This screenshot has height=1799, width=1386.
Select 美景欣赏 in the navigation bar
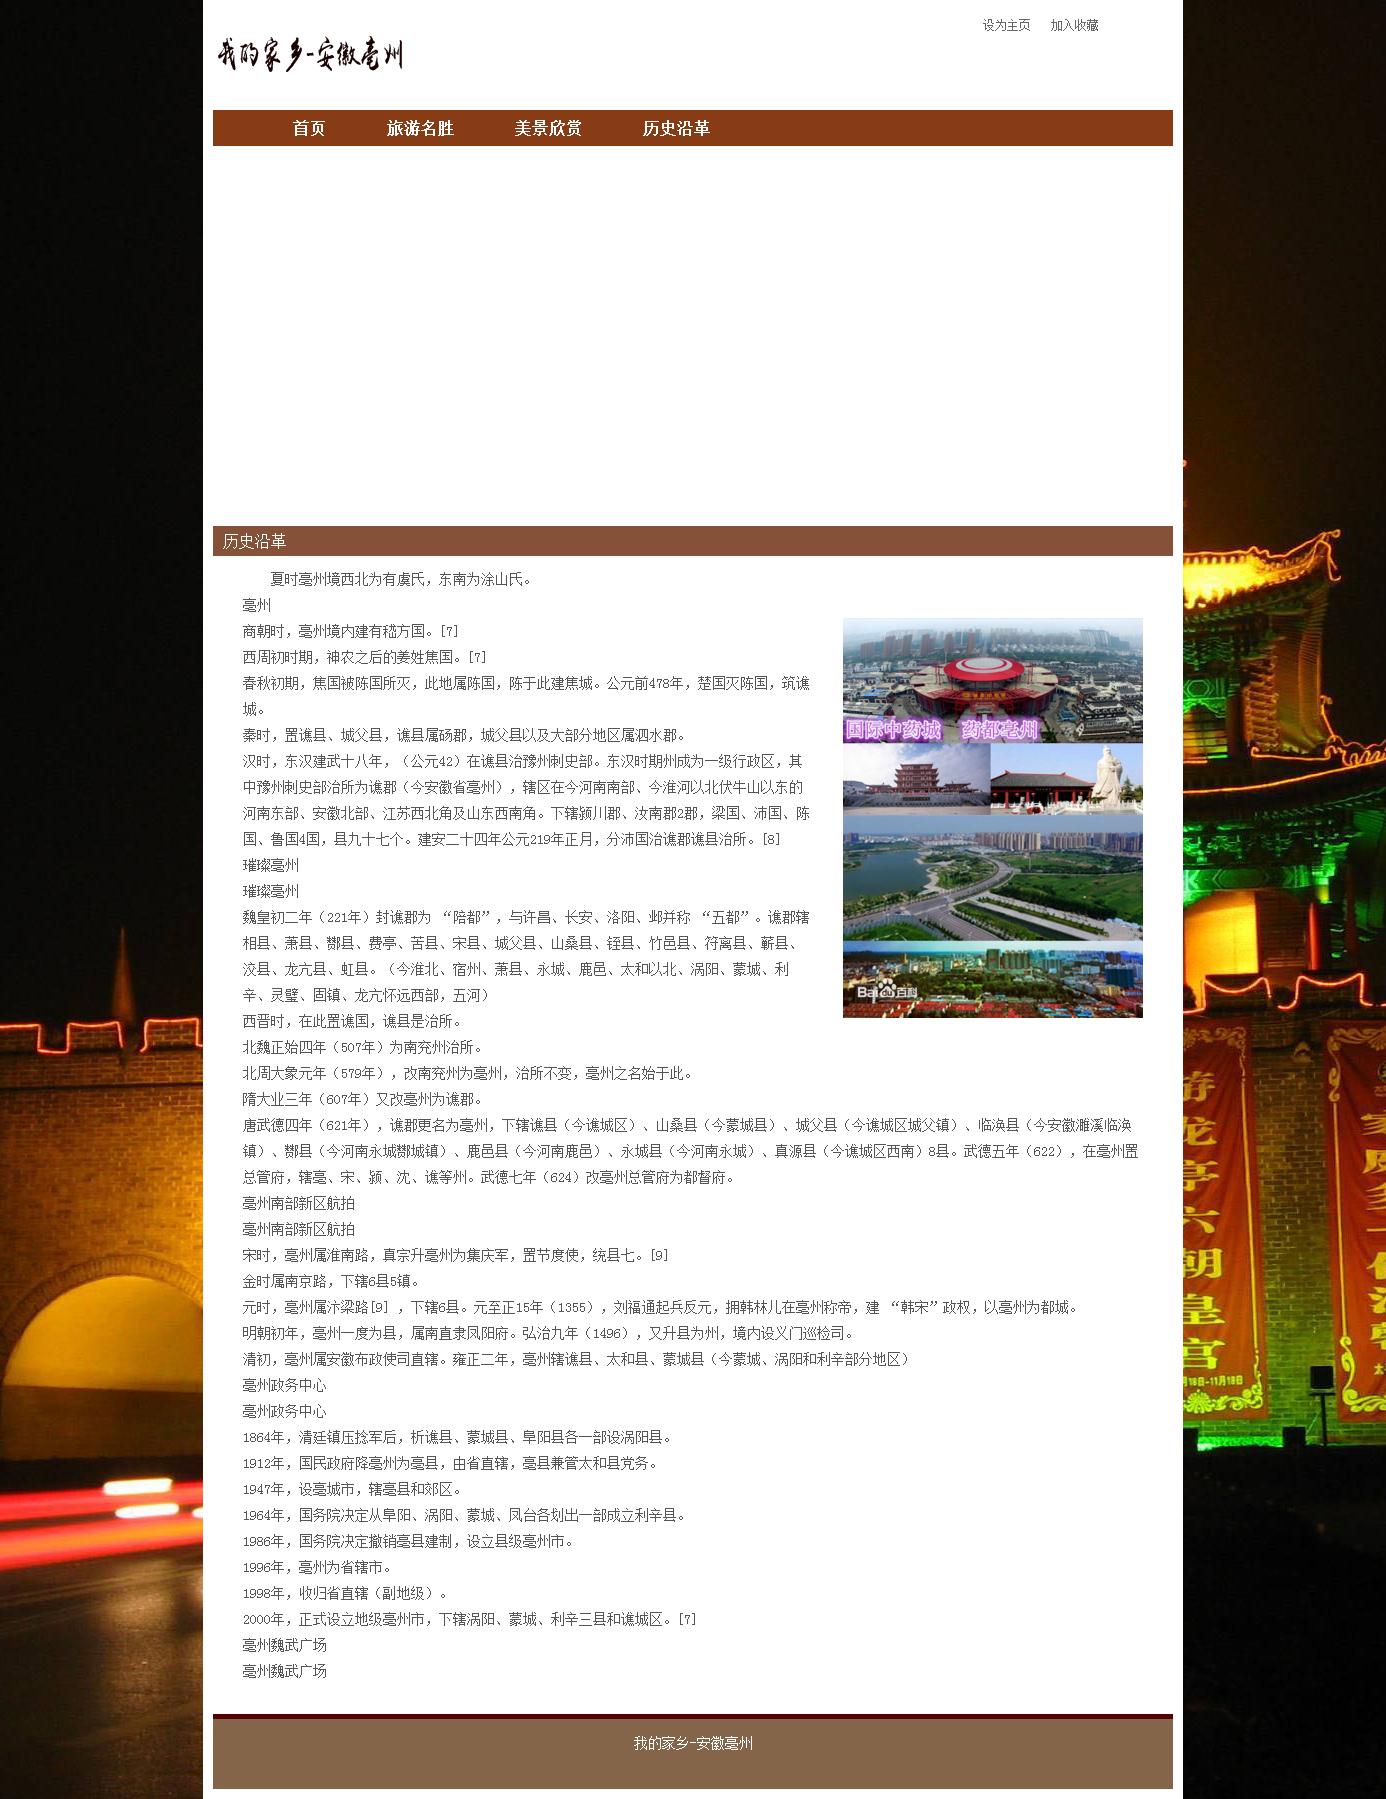[548, 128]
